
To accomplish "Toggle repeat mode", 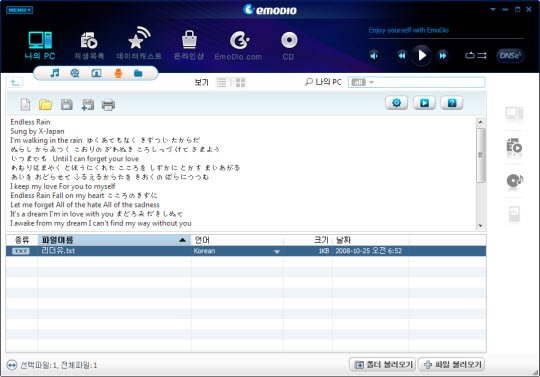I will [470, 55].
